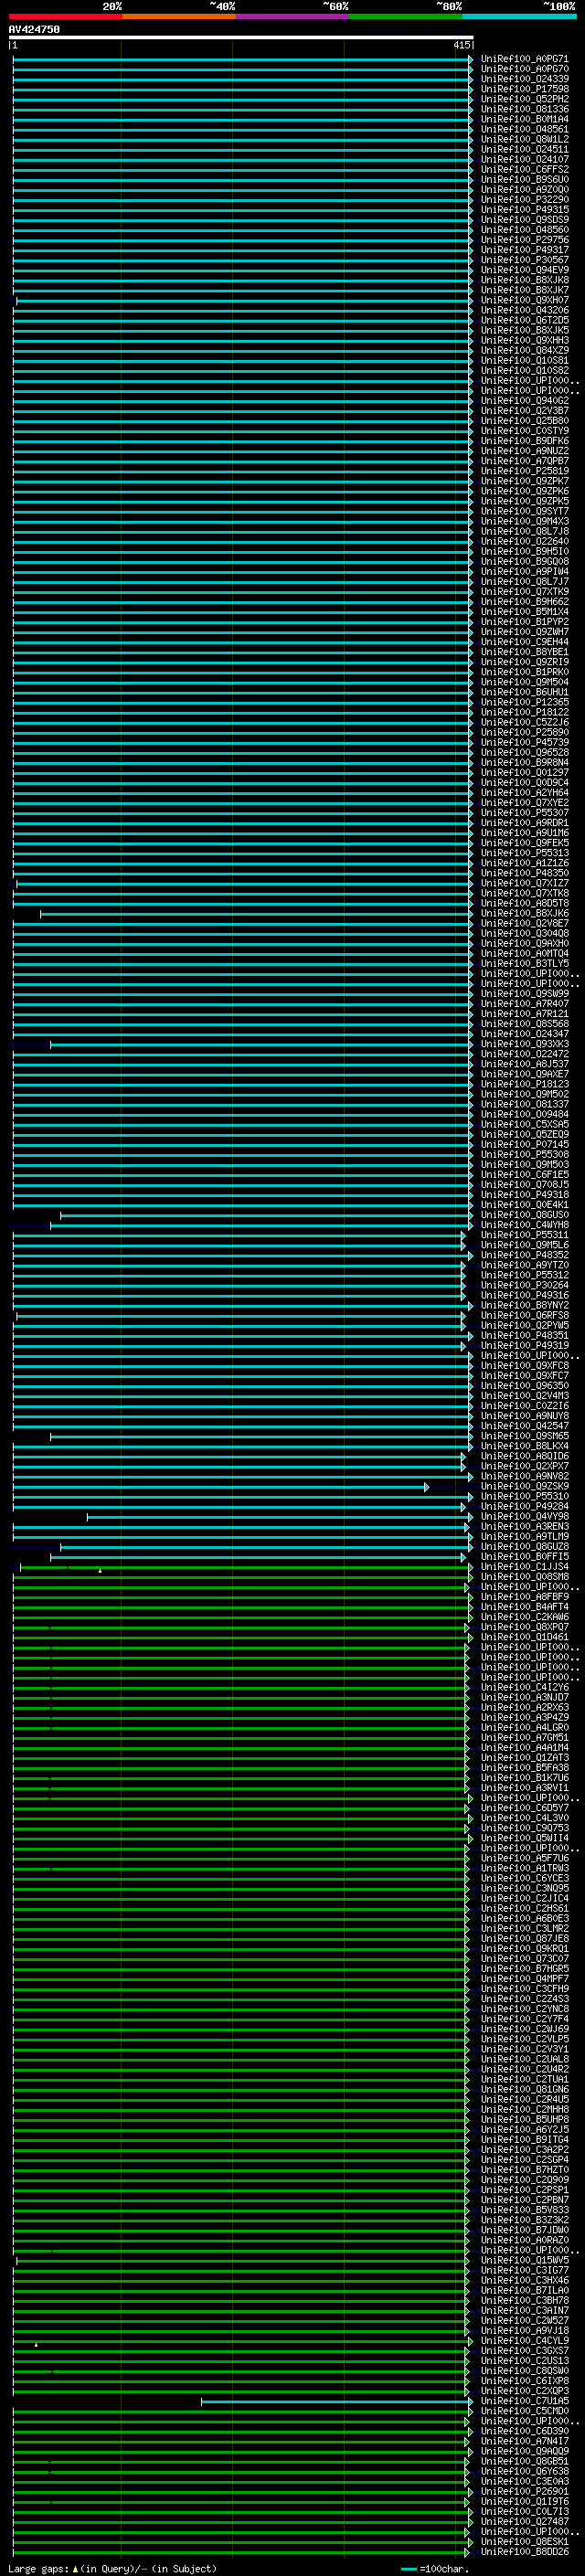Image resolution: width=585 pixels, height=2576 pixels.
Task: Select hit label UniRef100_Q52PH2
Action: coord(525,99)
